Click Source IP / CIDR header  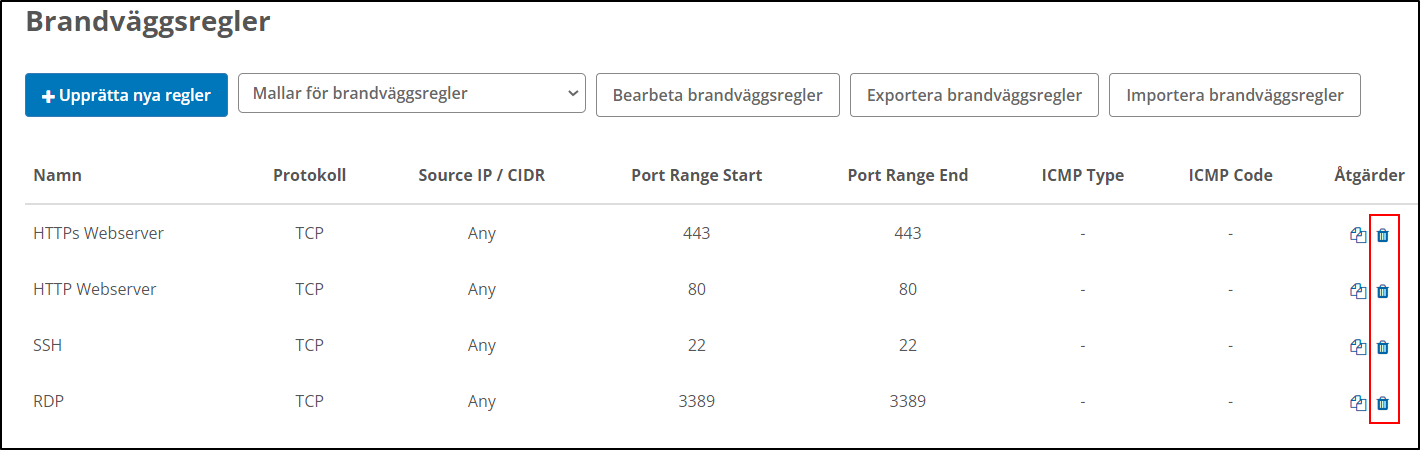pos(481,175)
